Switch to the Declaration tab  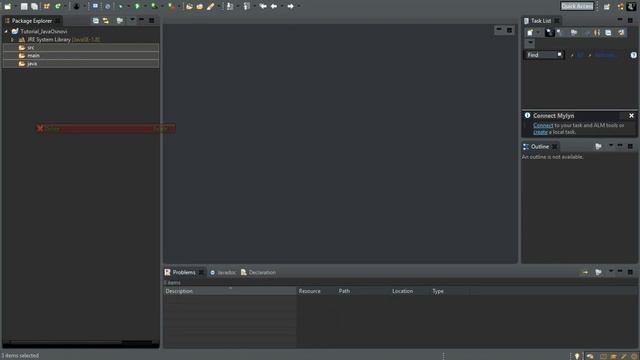(258, 272)
